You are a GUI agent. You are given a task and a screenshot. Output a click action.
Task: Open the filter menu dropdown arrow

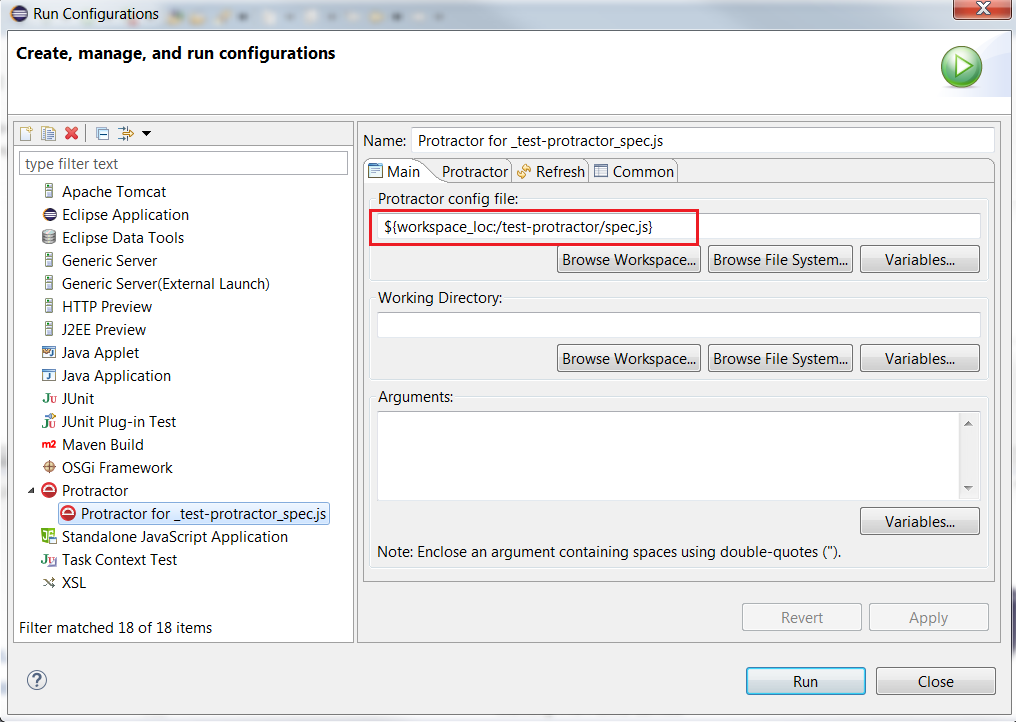146,133
